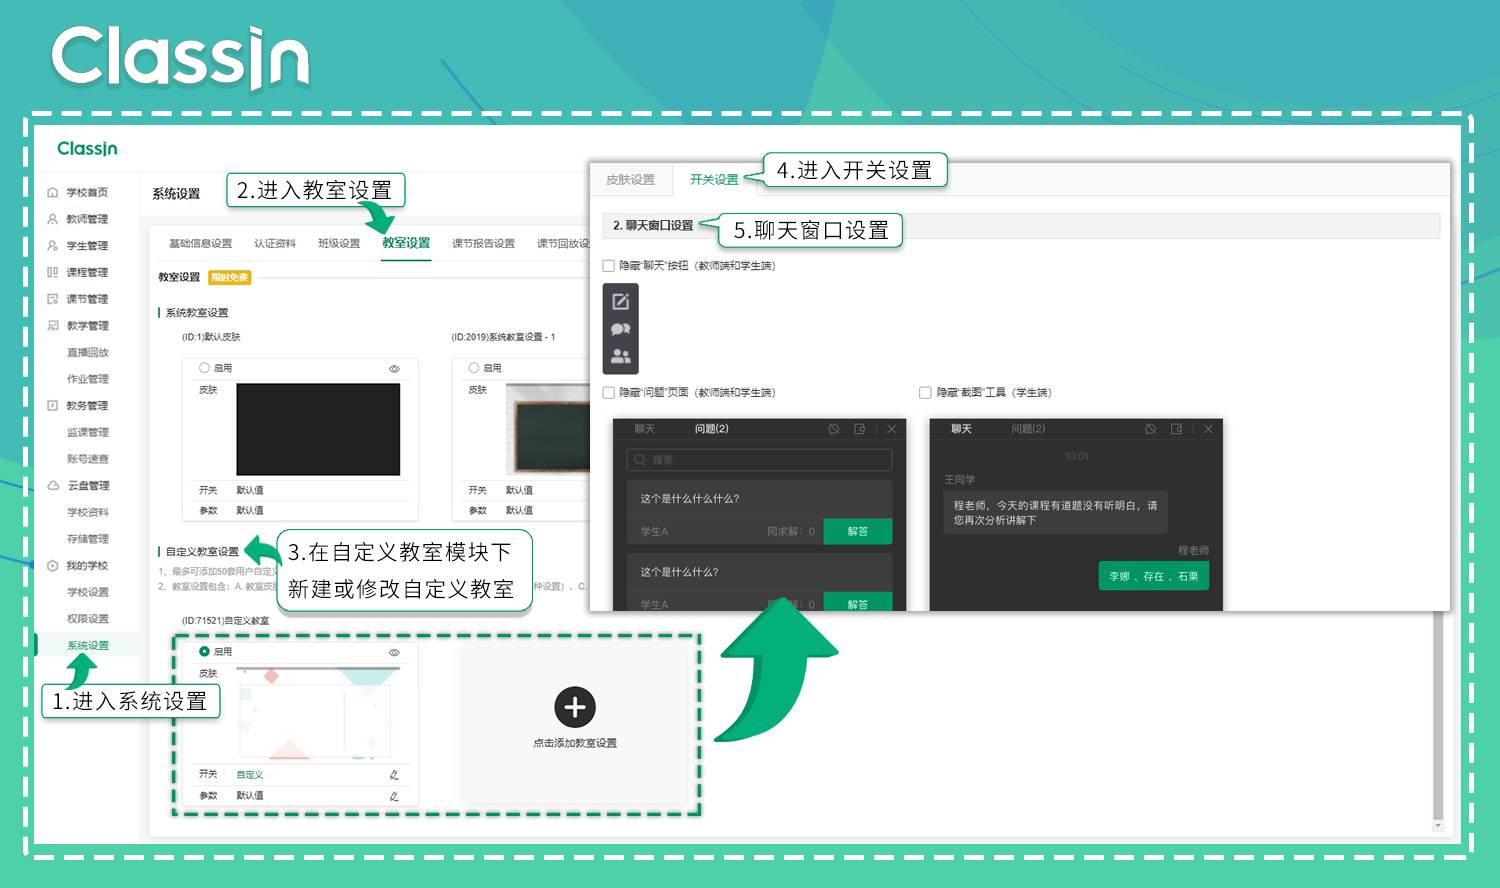Select the 问题(2) tab in the chat preview
Viewport: 1500px width, 888px height.
pyautogui.click(x=1028, y=429)
